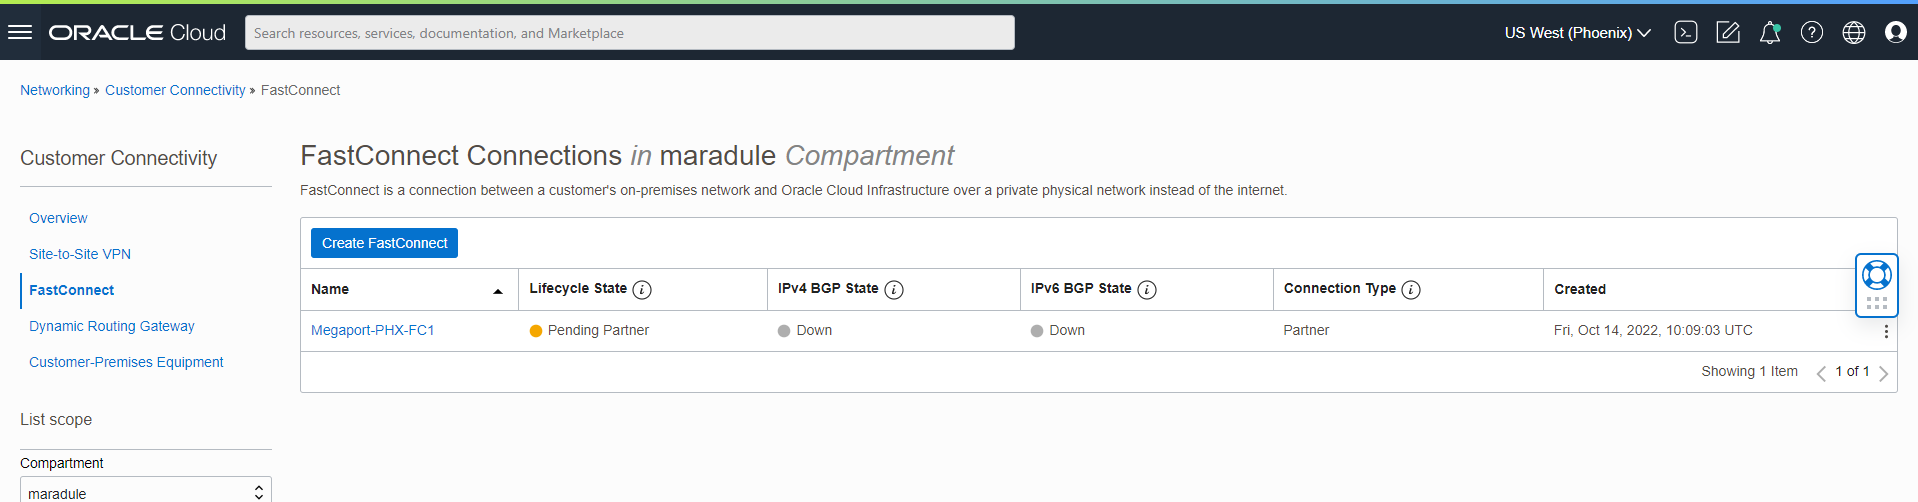1918x502 pixels.
Task: Open the Megaport-PHX-FC1 row actions menu
Action: pos(1886,331)
